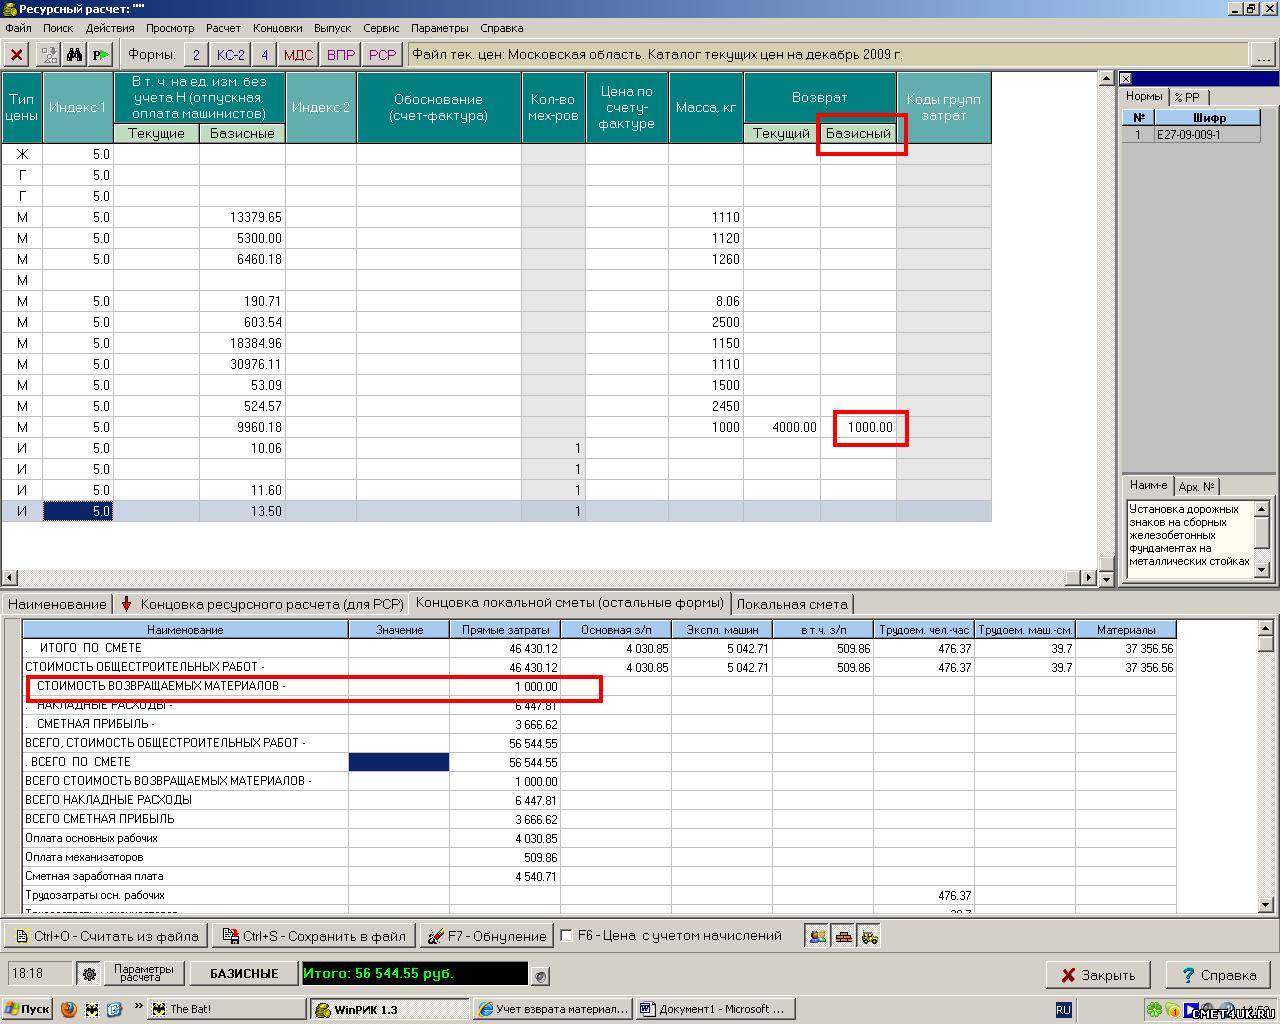This screenshot has width=1280, height=1024.
Task: Switch to the Арх. № tab
Action: pyautogui.click(x=1196, y=486)
